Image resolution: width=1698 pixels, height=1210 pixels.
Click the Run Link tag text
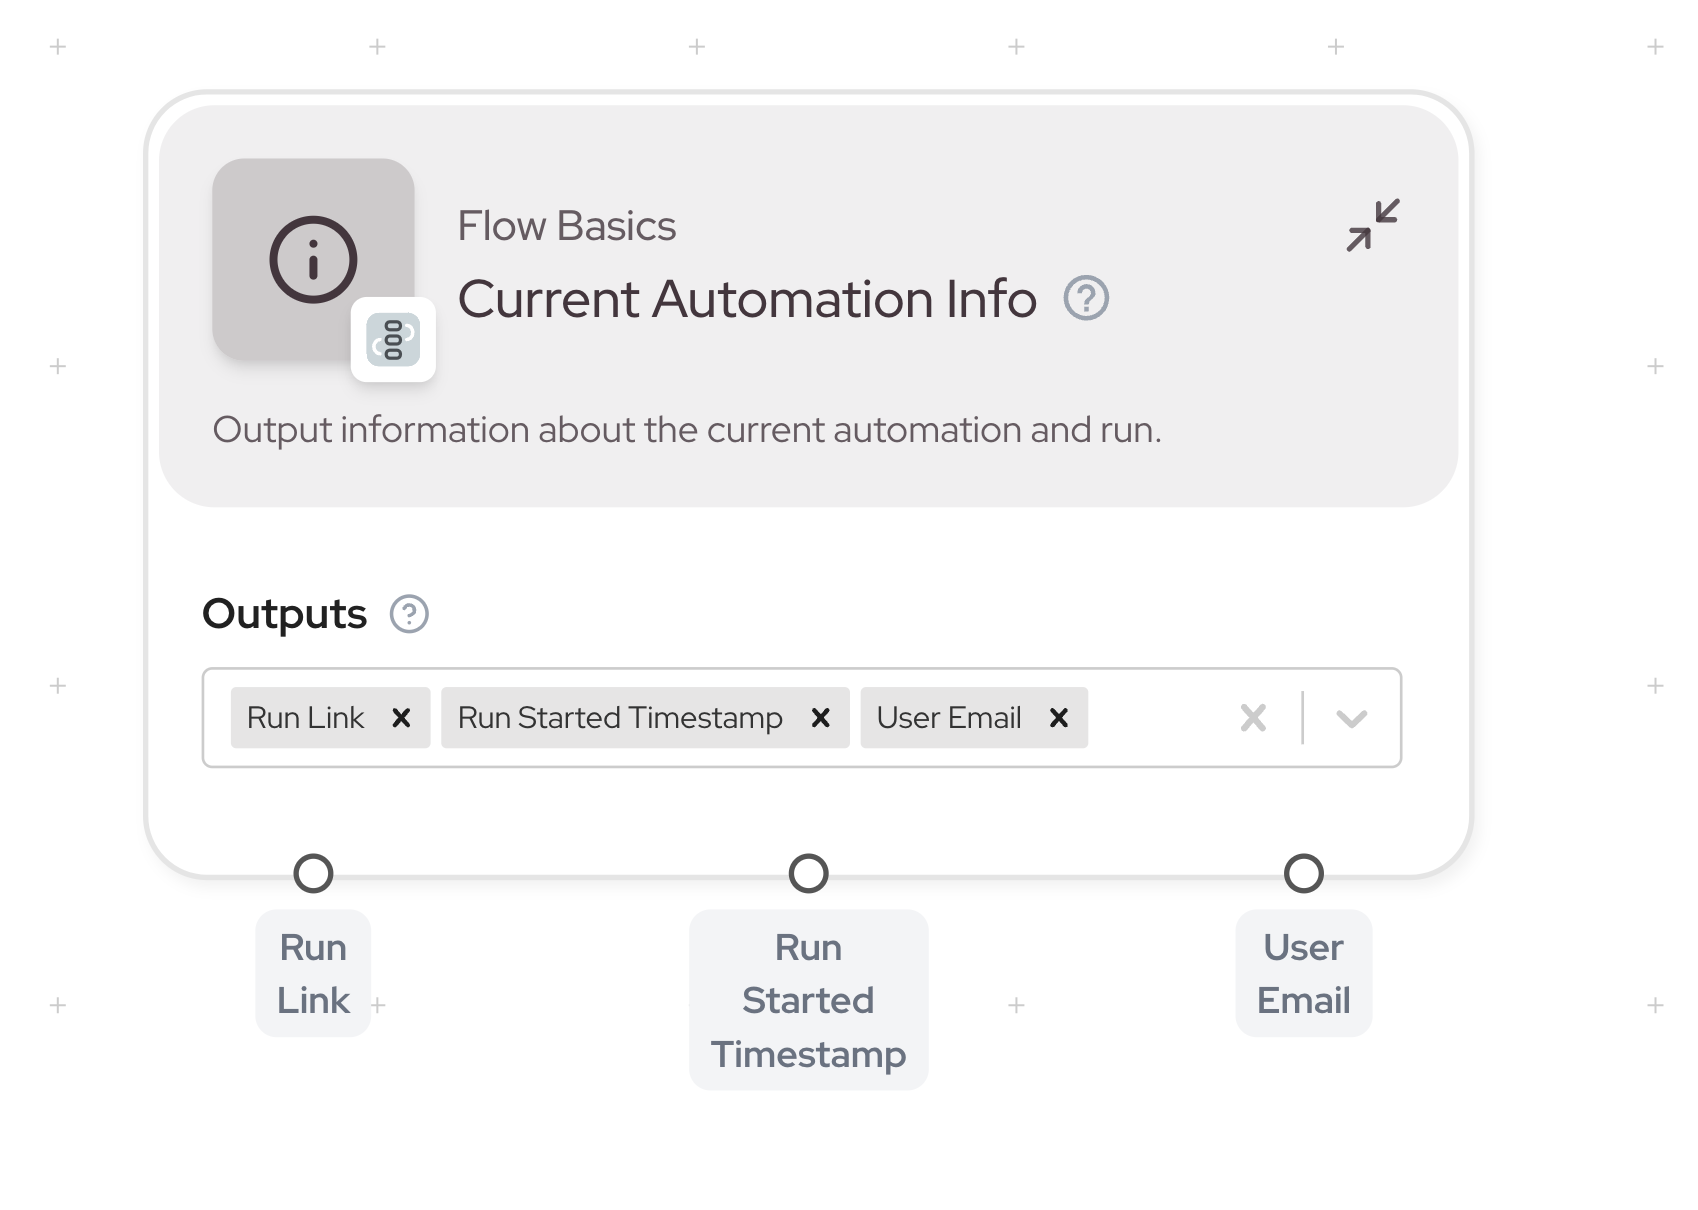click(305, 718)
